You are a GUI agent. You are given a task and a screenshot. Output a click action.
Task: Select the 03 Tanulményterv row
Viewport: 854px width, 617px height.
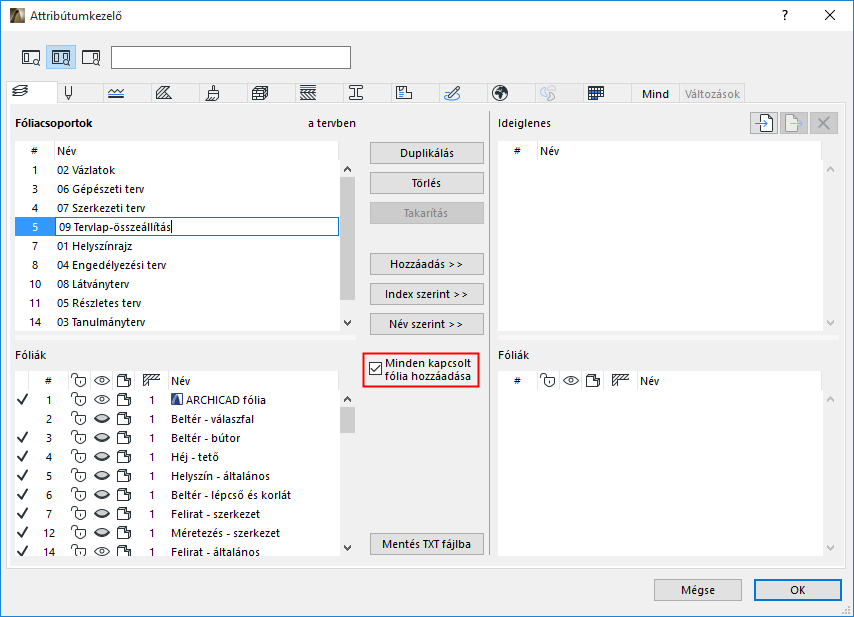pyautogui.click(x=177, y=322)
